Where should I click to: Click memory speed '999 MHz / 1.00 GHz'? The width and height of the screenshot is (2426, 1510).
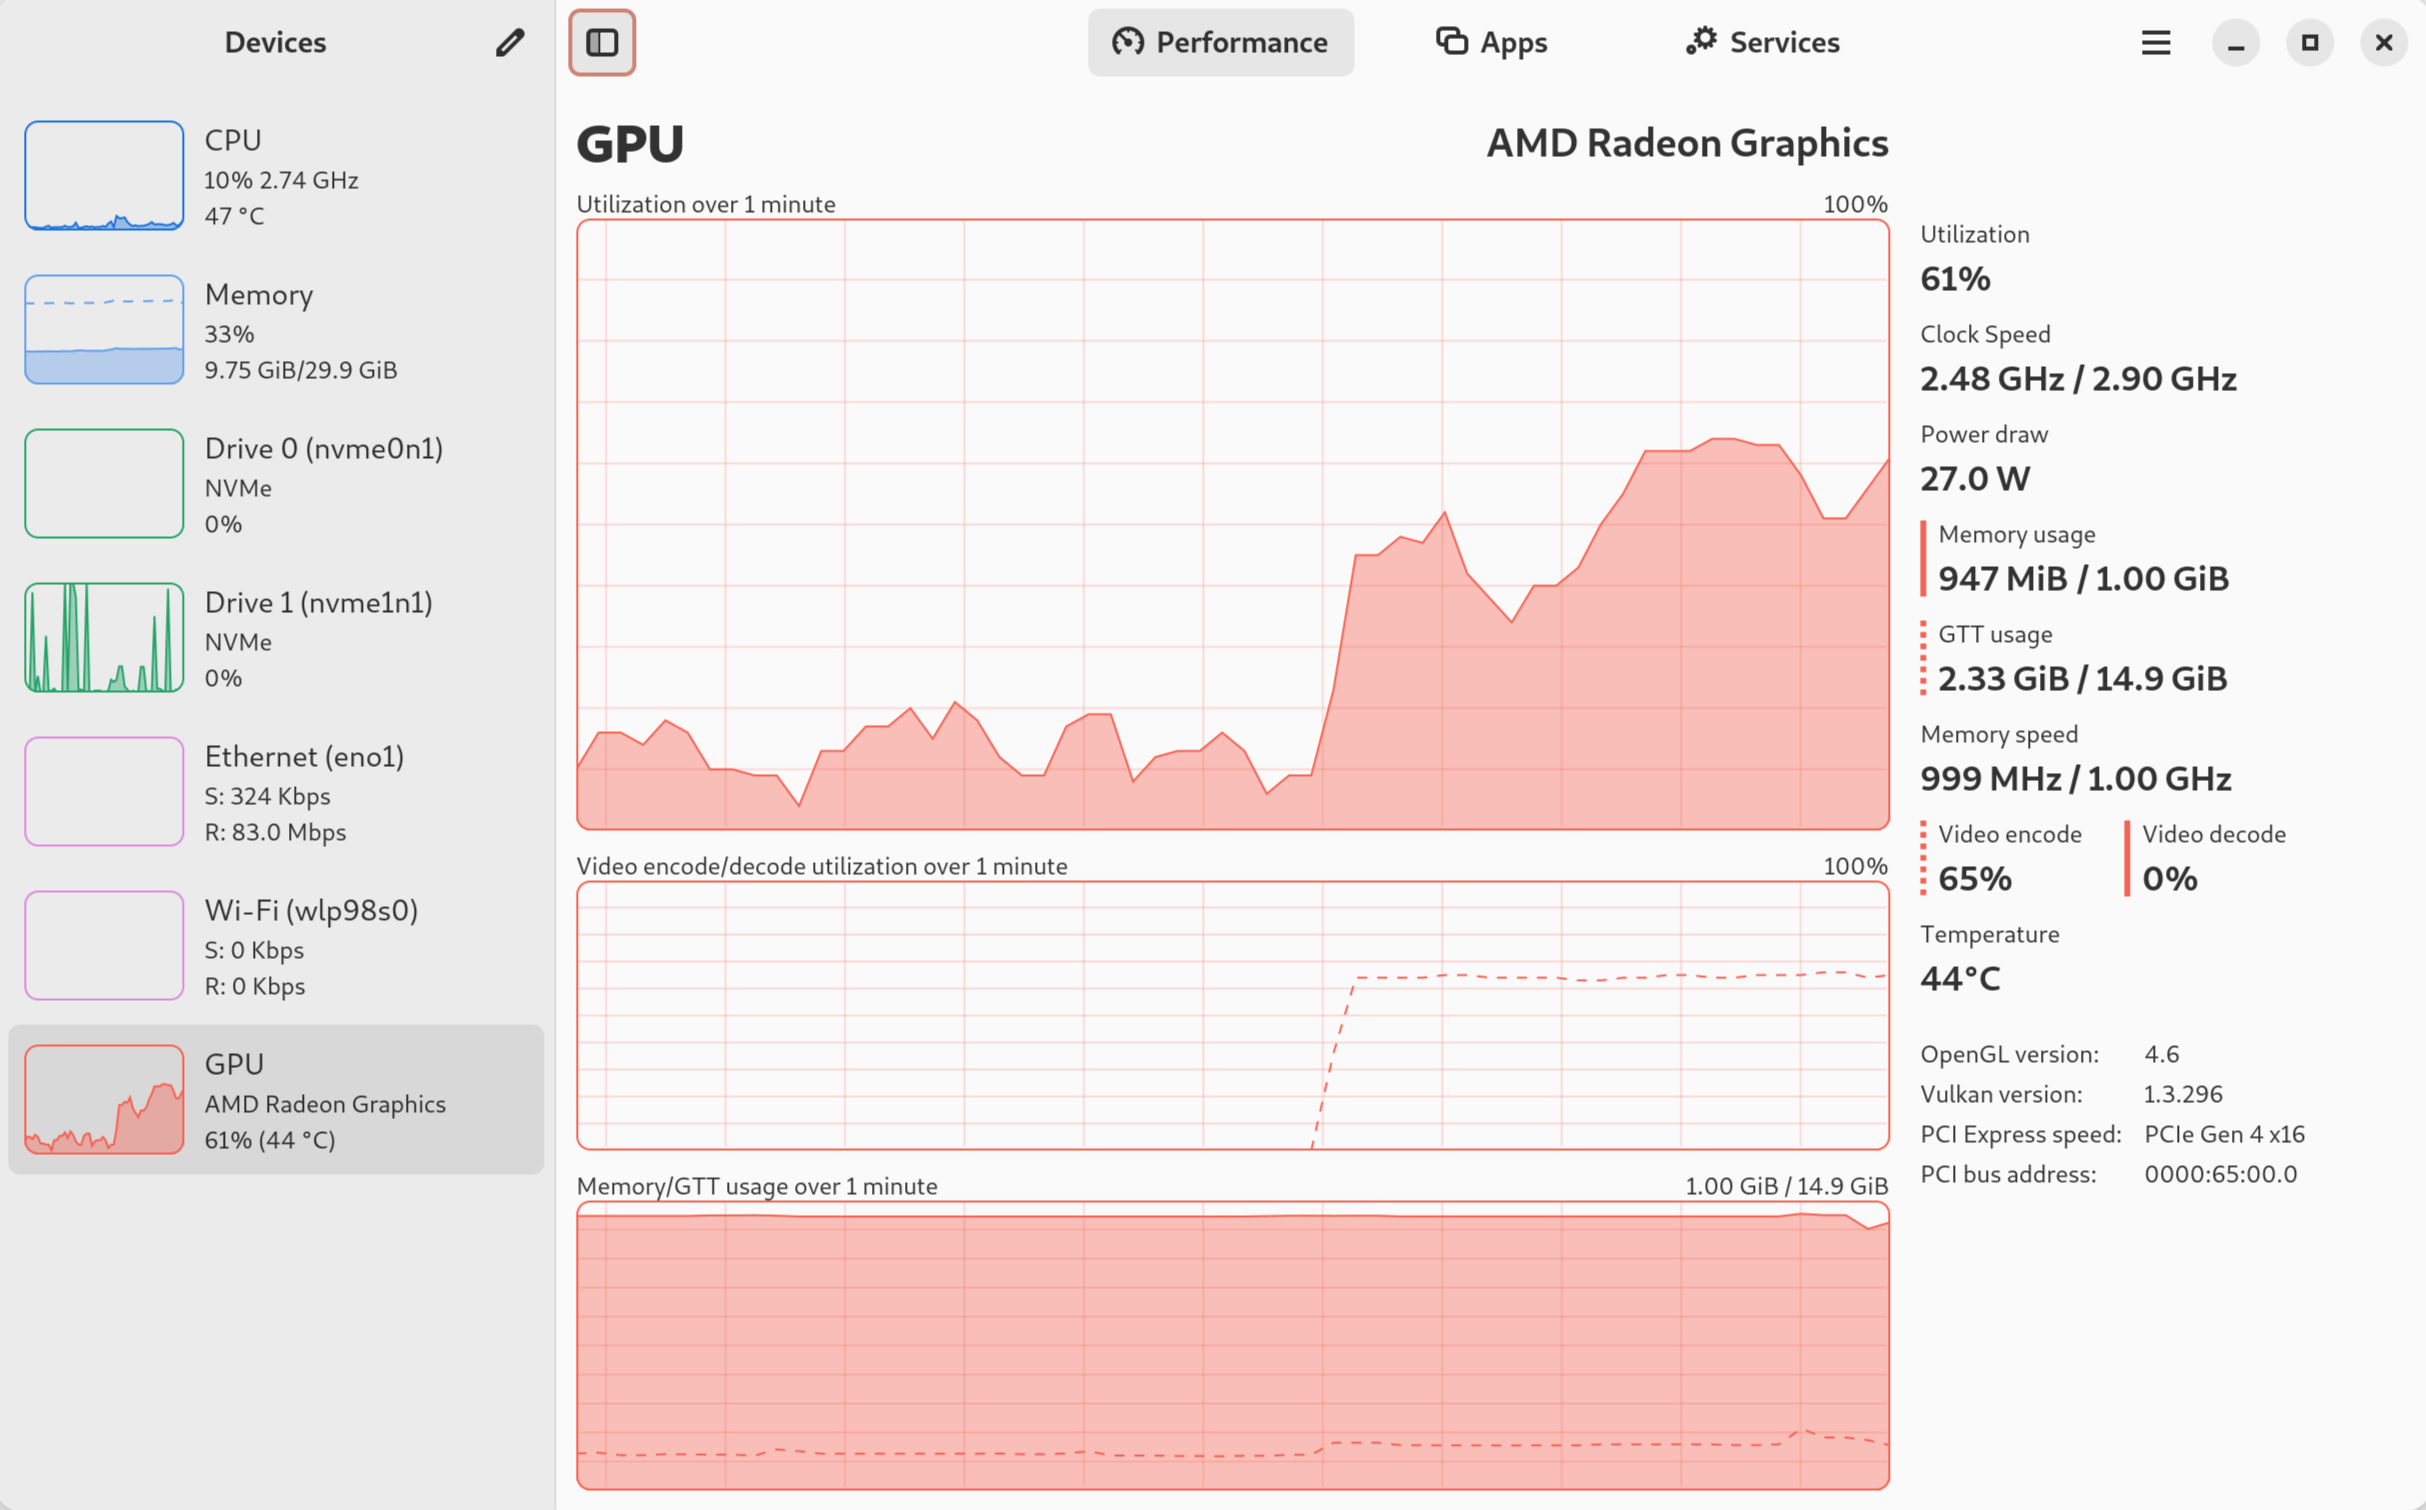point(2076,779)
